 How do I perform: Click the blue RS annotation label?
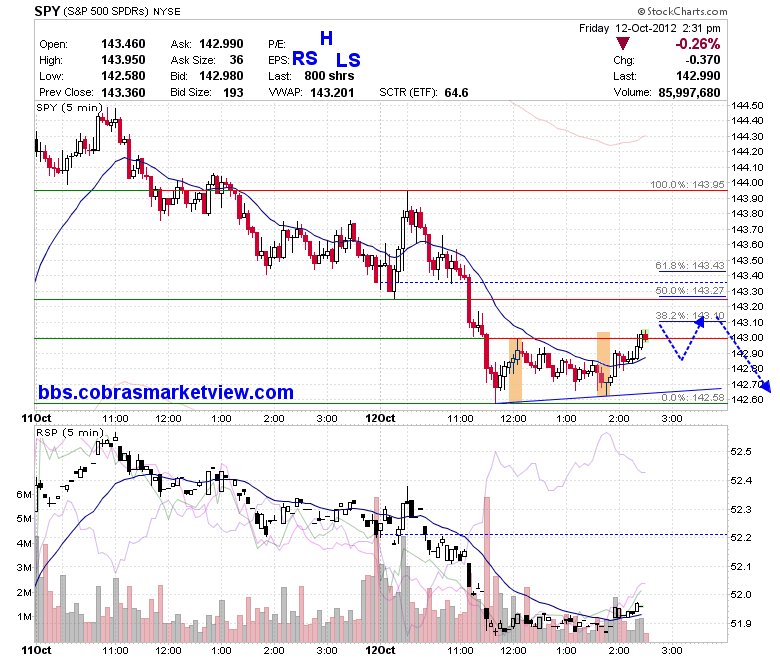[x=304, y=59]
